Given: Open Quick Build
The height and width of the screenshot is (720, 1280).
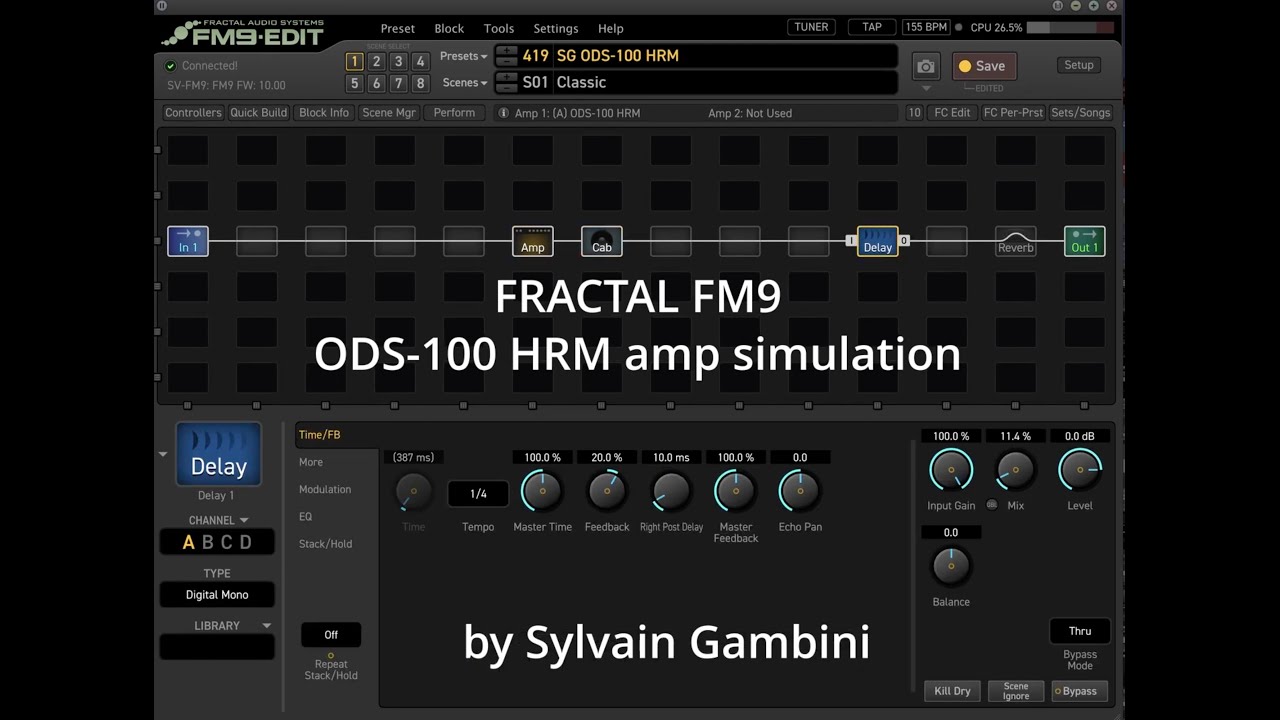Looking at the screenshot, I should (258, 113).
